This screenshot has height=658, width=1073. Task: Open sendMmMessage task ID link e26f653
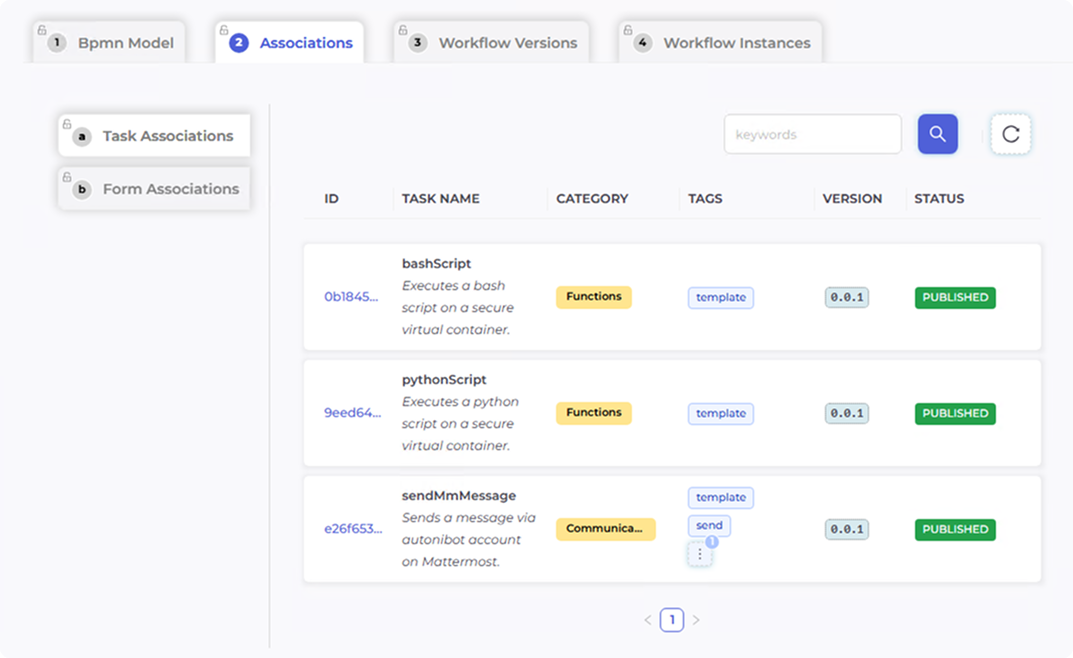352,529
